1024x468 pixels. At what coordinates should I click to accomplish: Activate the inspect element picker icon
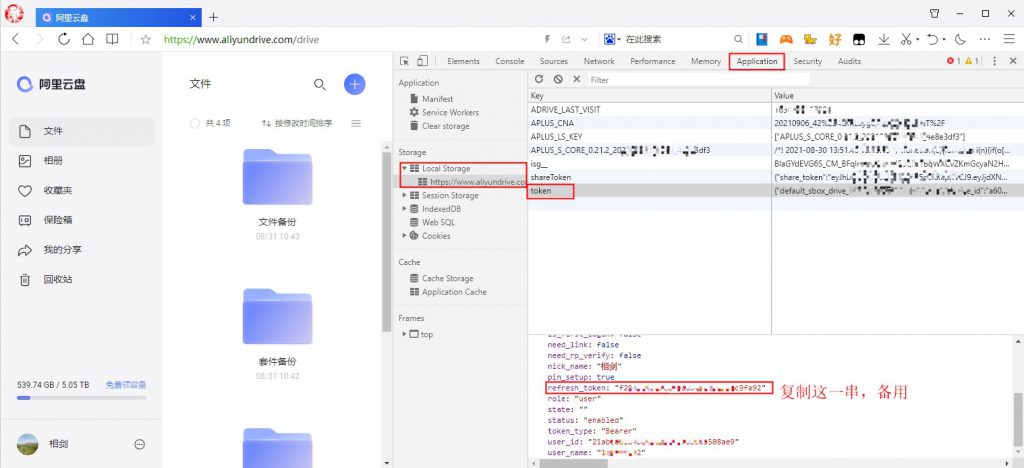point(406,61)
